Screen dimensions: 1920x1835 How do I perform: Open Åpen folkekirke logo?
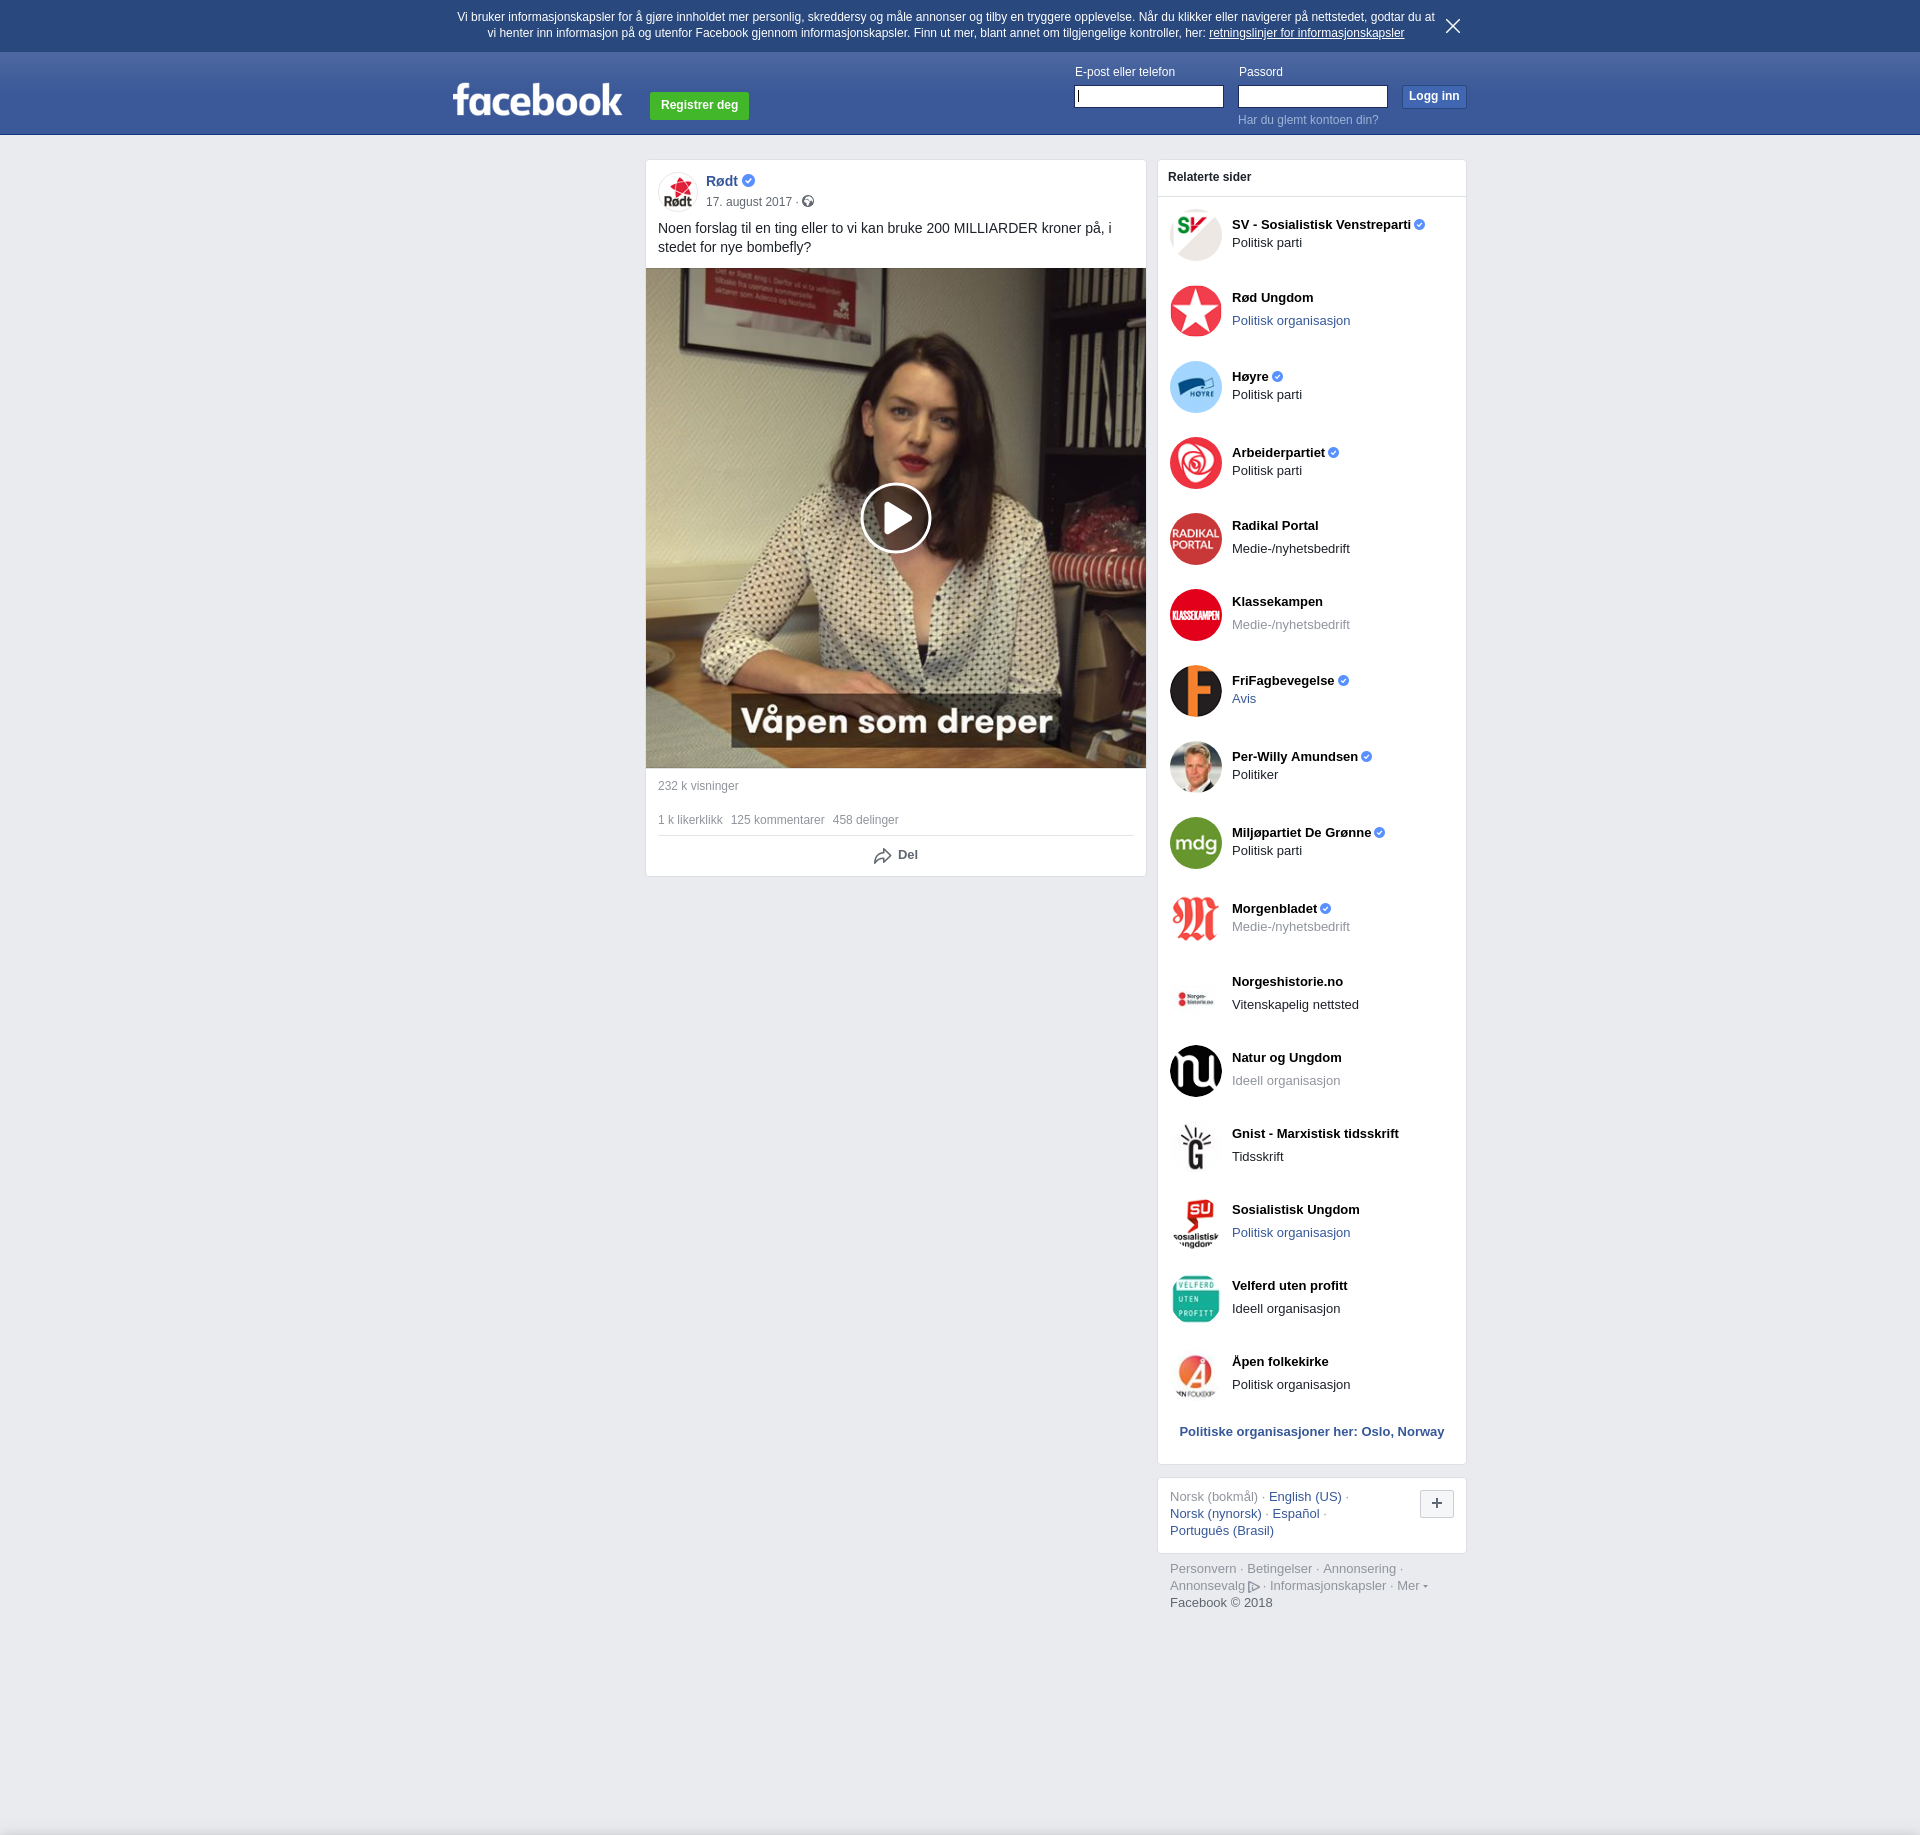click(1196, 1375)
